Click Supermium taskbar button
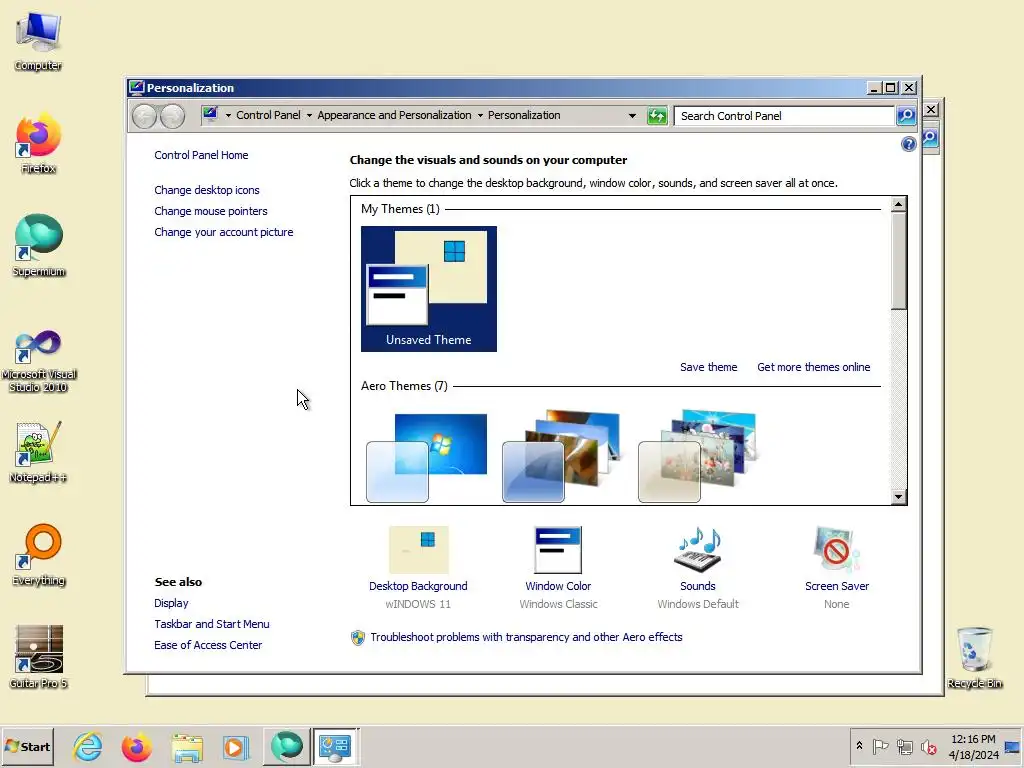The width and height of the screenshot is (1024, 768). coord(287,746)
